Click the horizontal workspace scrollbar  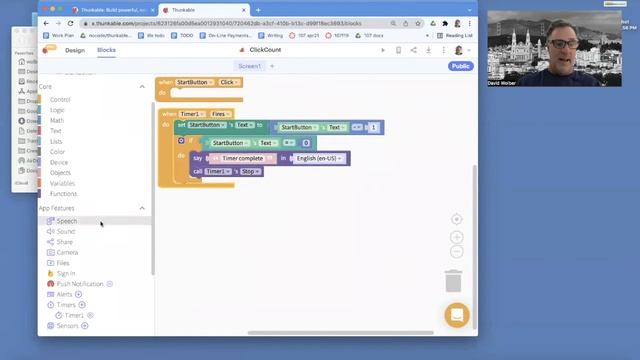pyautogui.click(x=340, y=333)
